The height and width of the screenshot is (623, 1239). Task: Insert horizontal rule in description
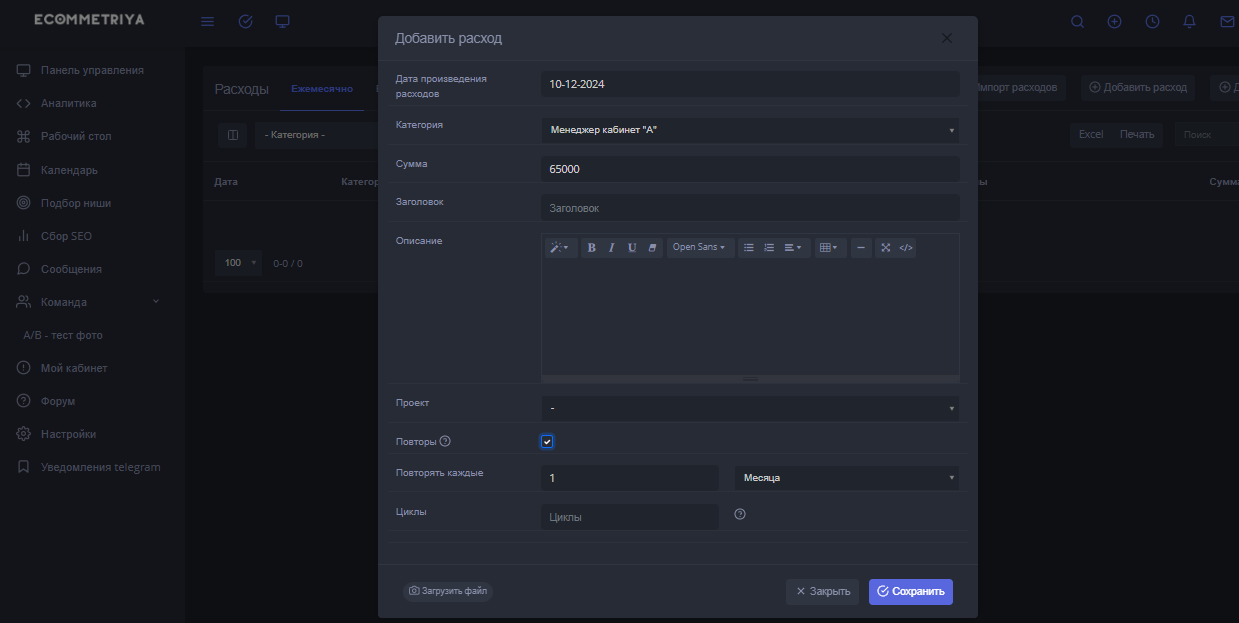tap(861, 248)
